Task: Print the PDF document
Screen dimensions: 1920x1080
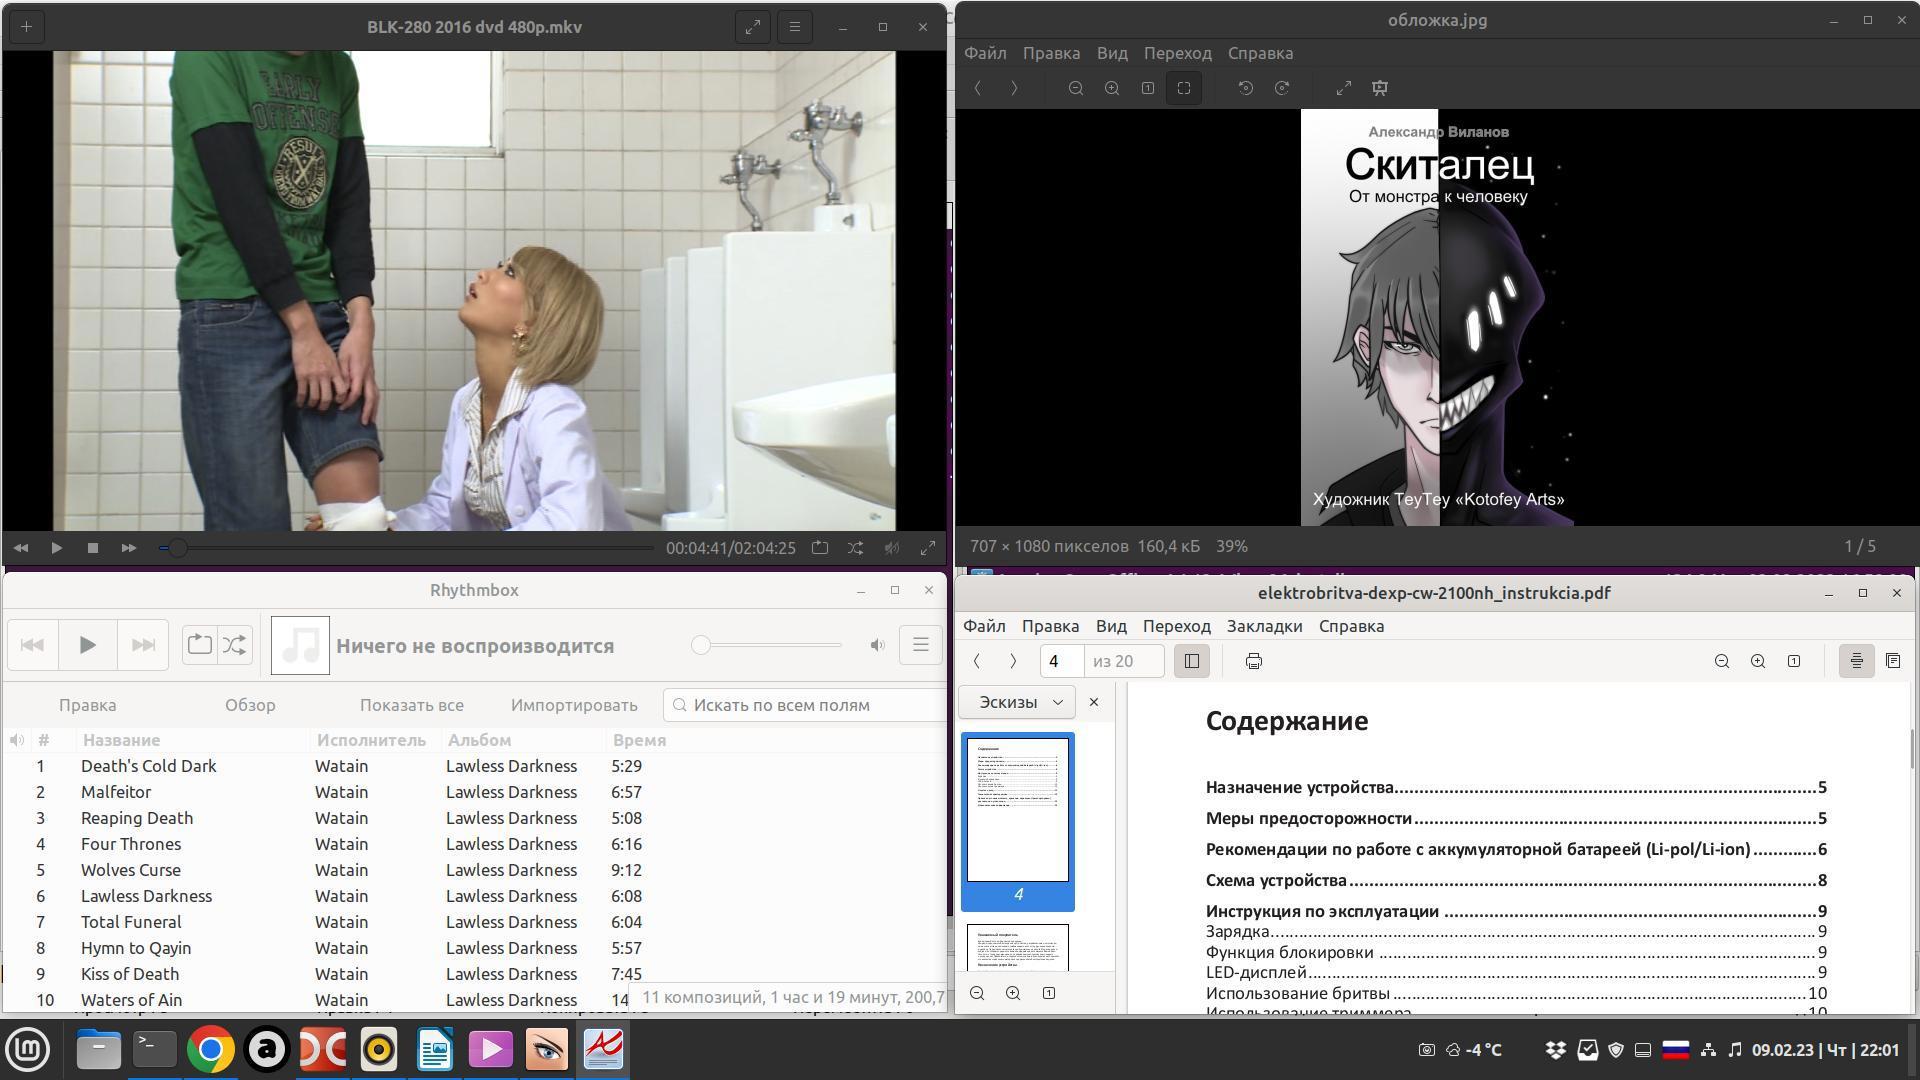Action: pos(1254,661)
